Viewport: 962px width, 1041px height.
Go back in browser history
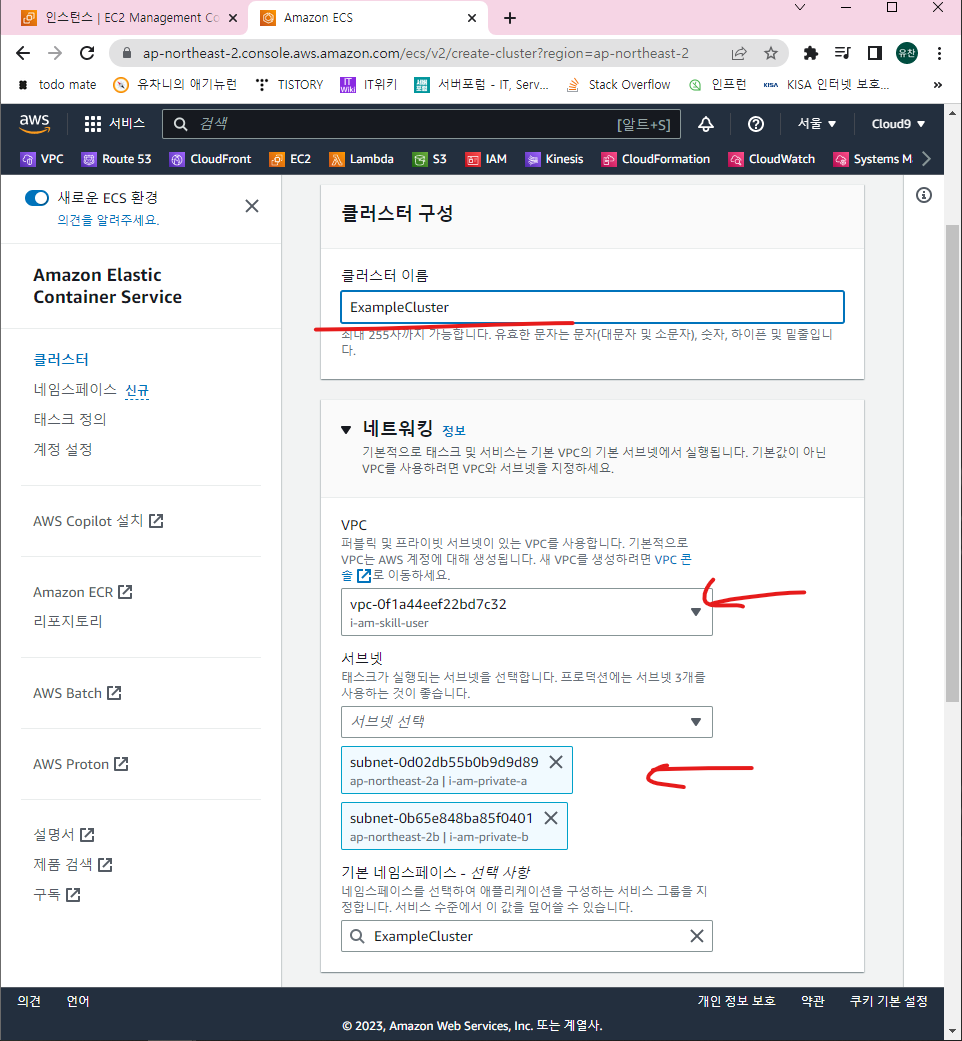tap(23, 53)
